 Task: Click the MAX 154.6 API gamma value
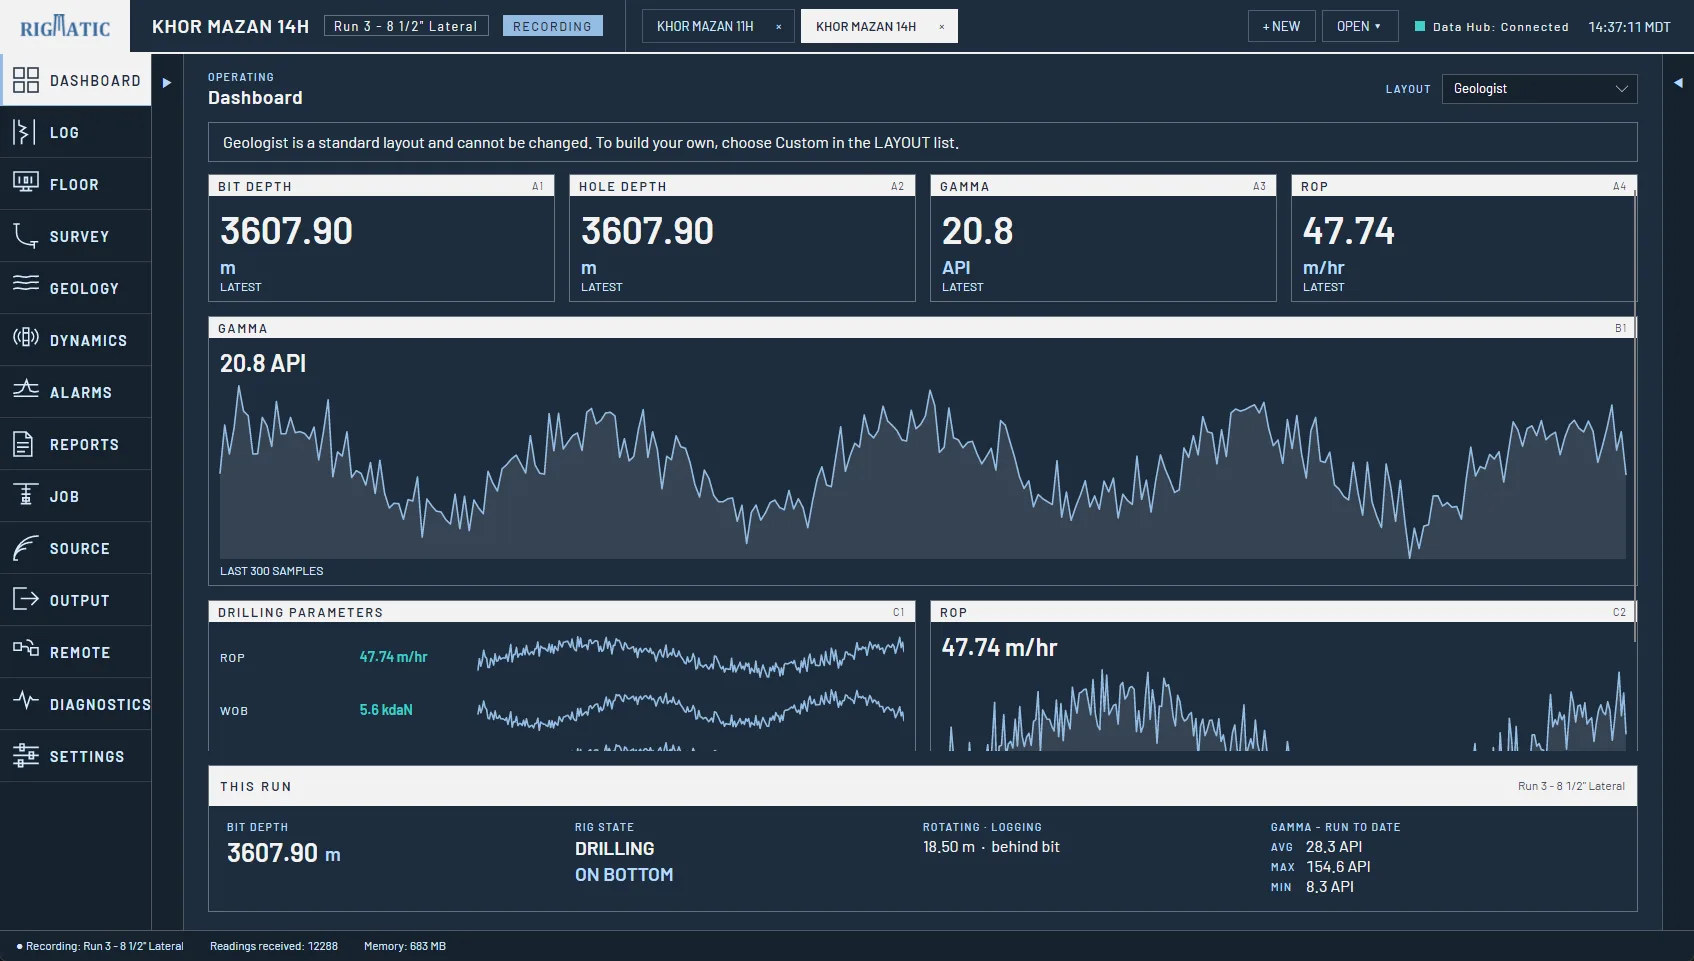coord(1338,867)
